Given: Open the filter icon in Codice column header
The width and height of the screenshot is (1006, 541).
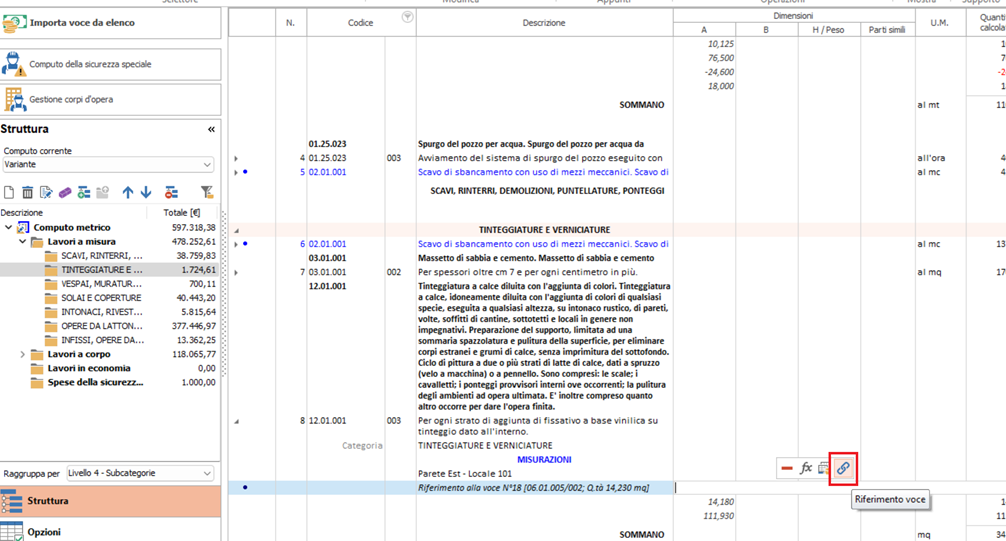Looking at the screenshot, I should [407, 17].
